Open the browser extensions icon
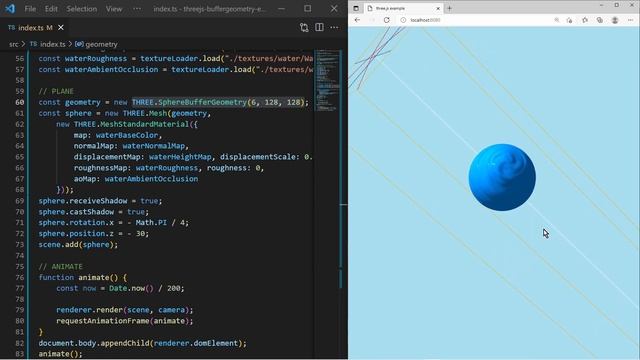The width and height of the screenshot is (640, 360). [x=585, y=20]
